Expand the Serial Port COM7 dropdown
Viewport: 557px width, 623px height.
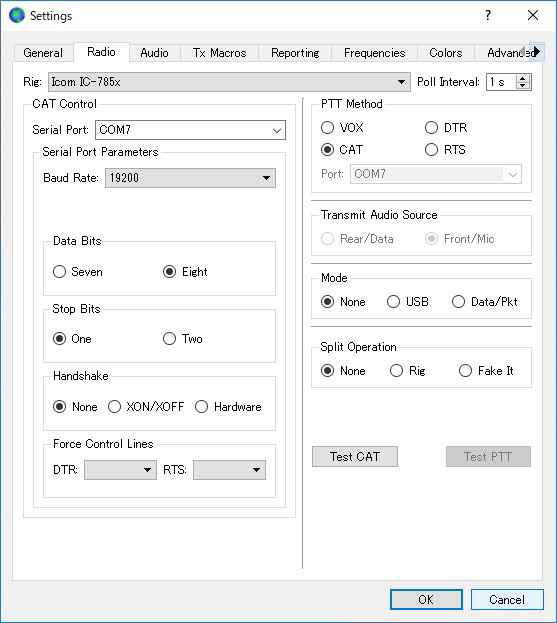coord(190,130)
